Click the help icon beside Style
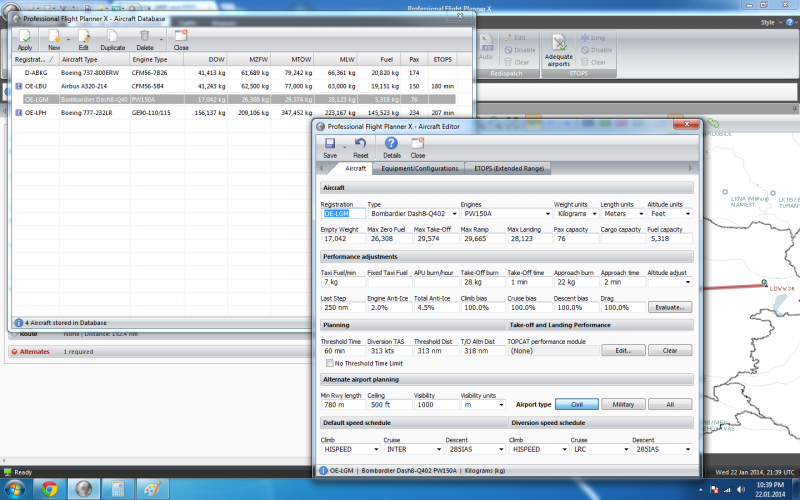800x500 pixels. tap(790, 22)
